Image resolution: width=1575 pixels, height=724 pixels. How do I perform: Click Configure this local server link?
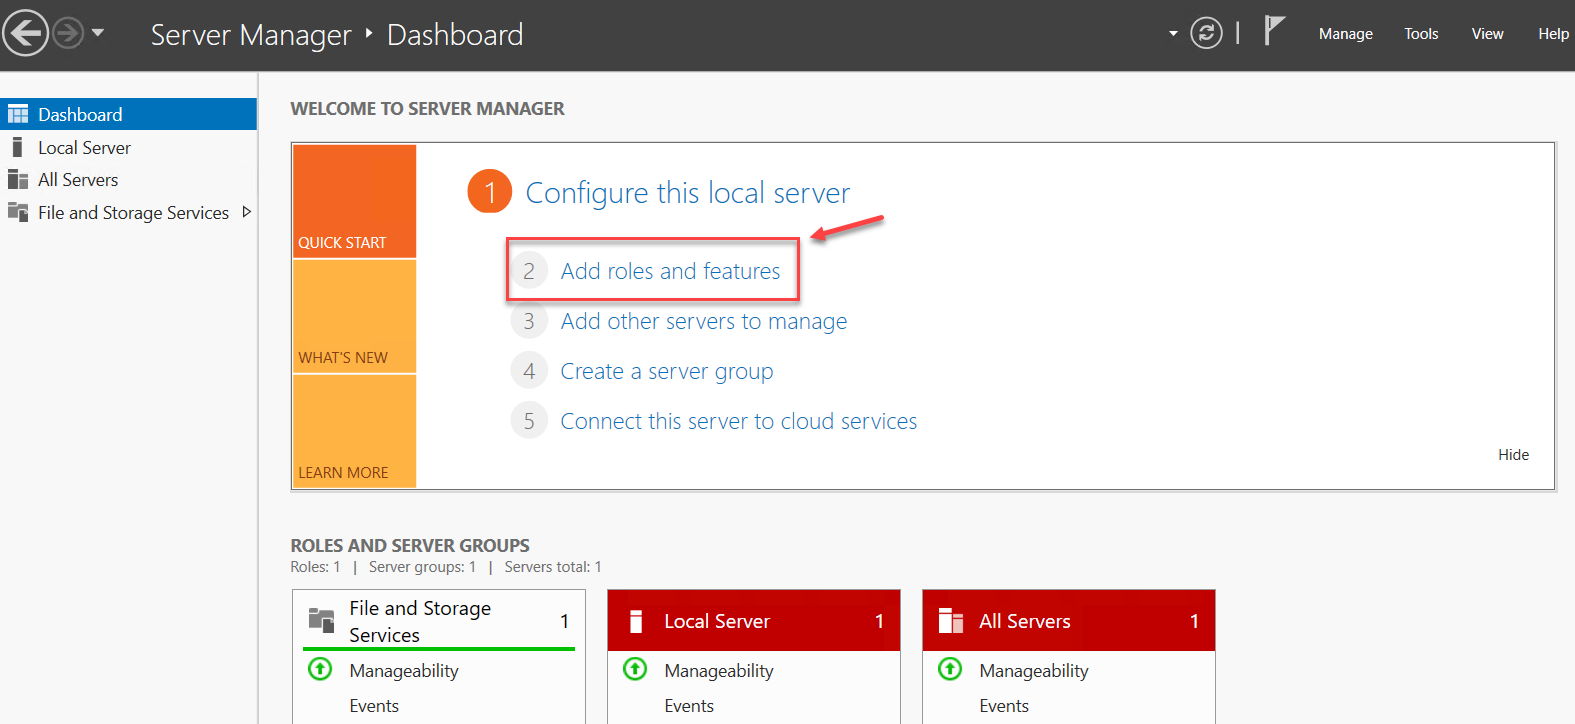(x=688, y=192)
